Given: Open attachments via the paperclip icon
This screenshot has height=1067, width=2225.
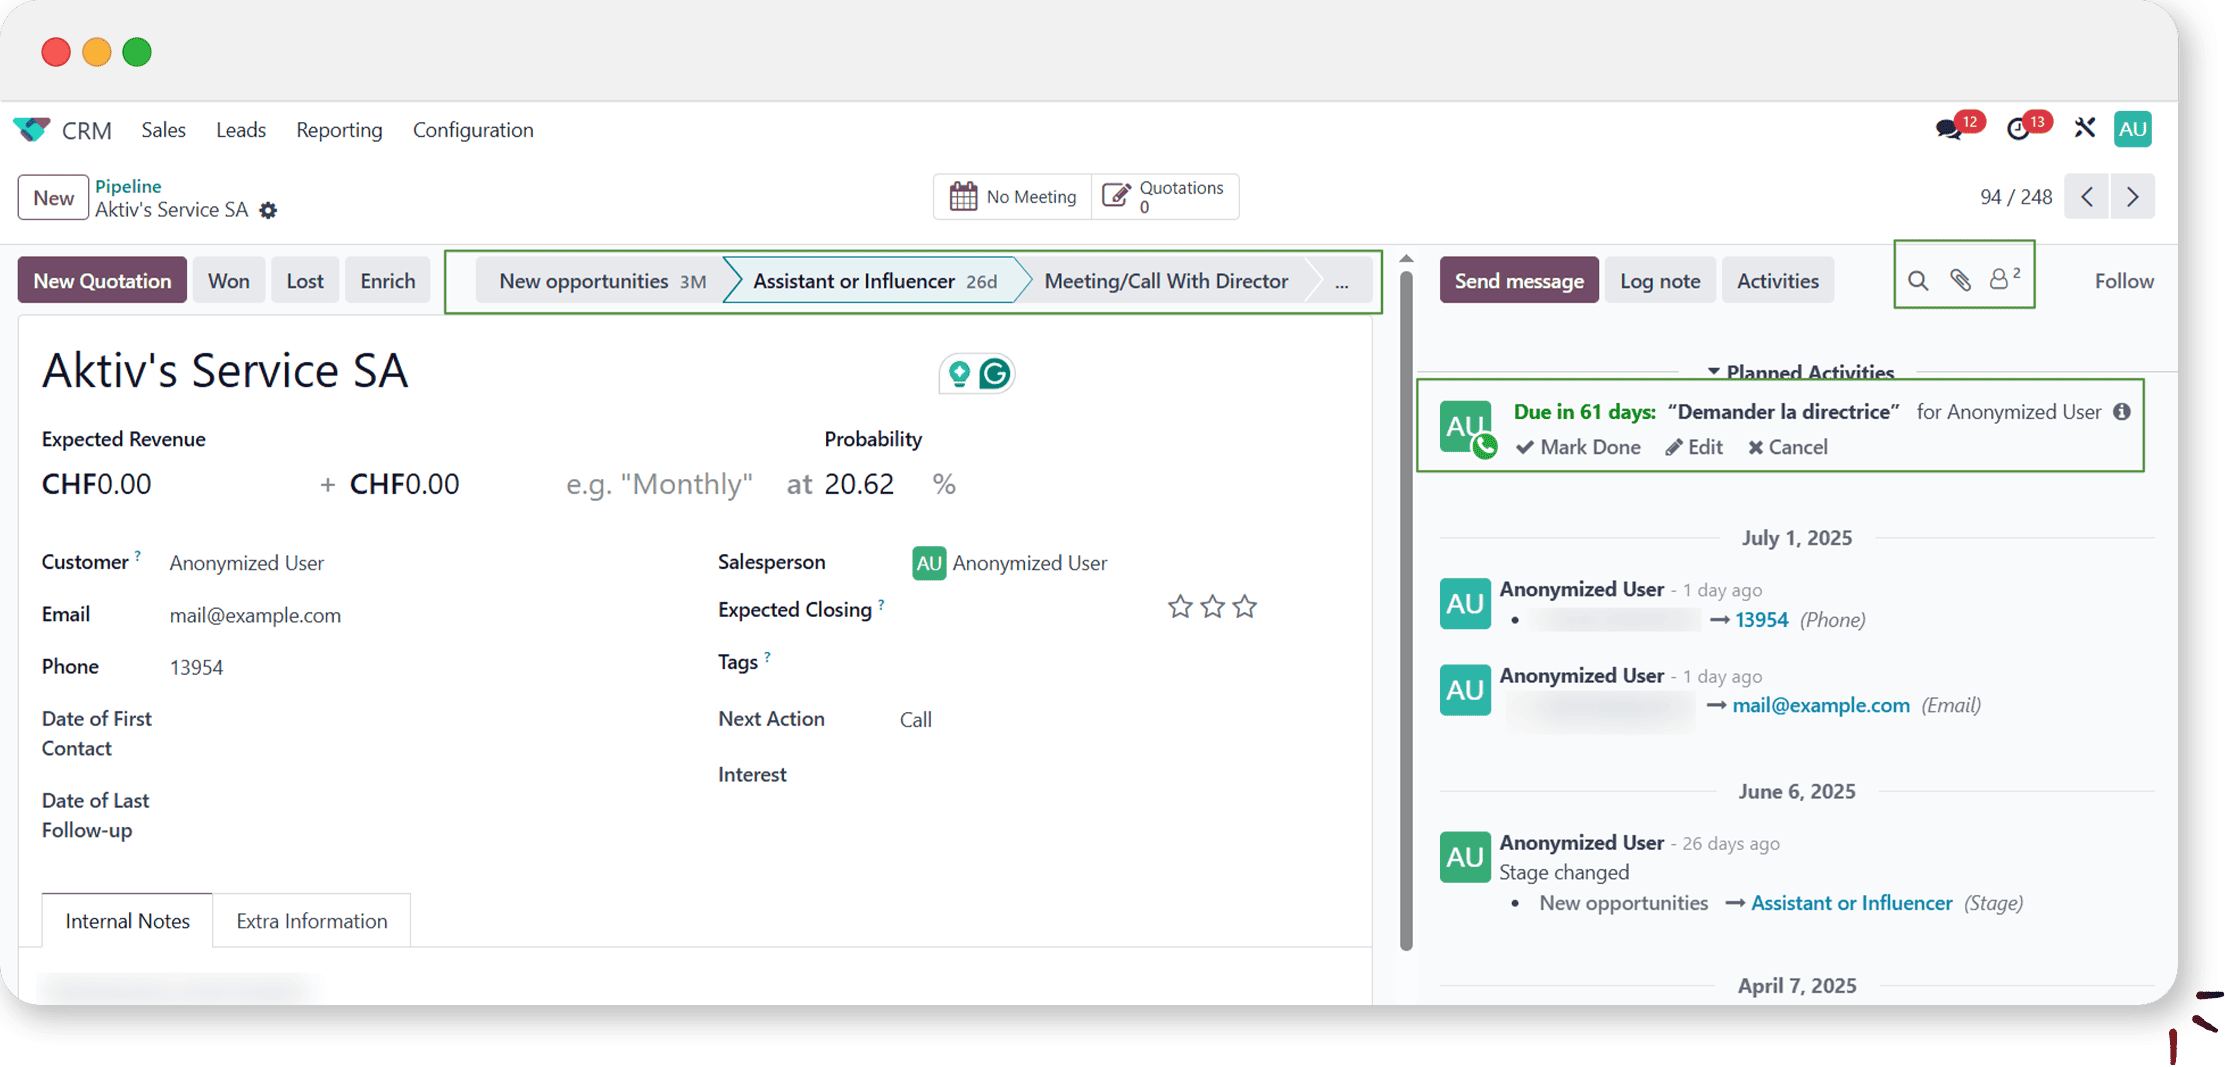Looking at the screenshot, I should tap(1960, 281).
